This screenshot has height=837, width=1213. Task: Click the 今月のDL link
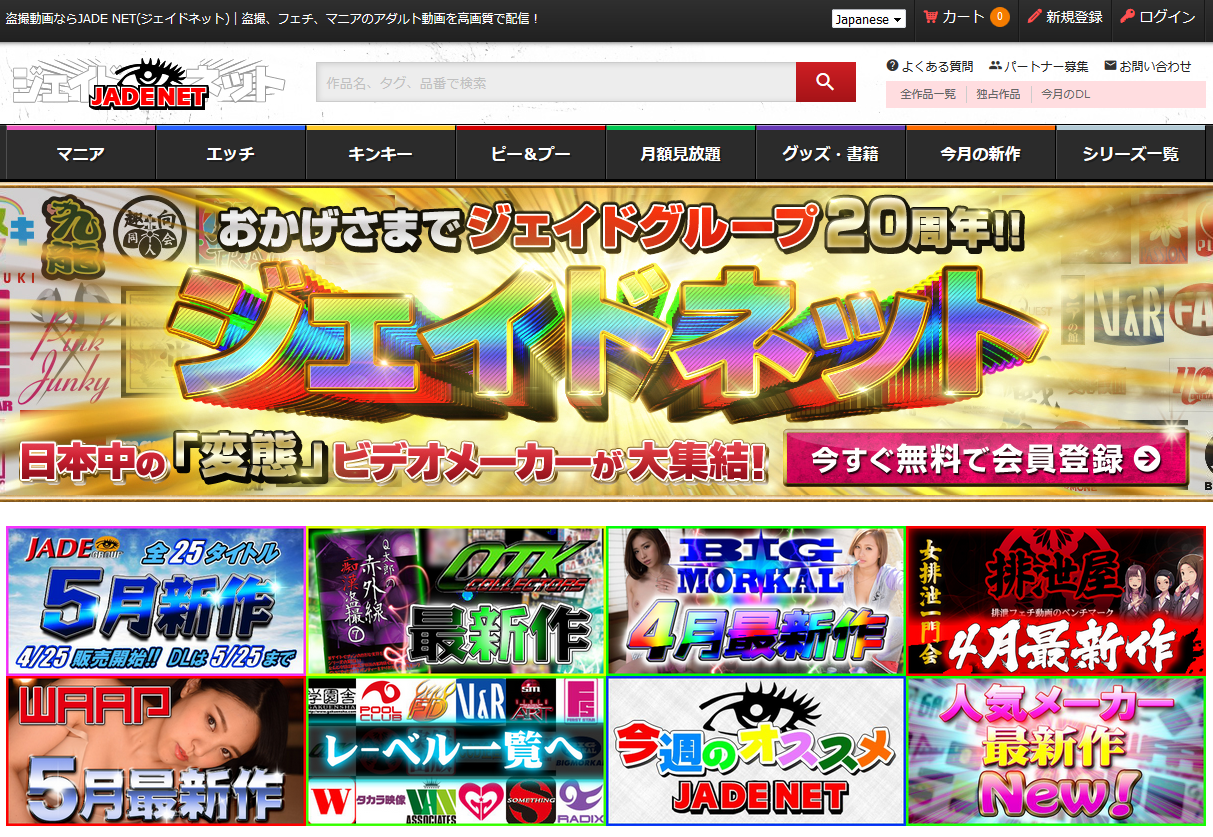[x=1066, y=94]
